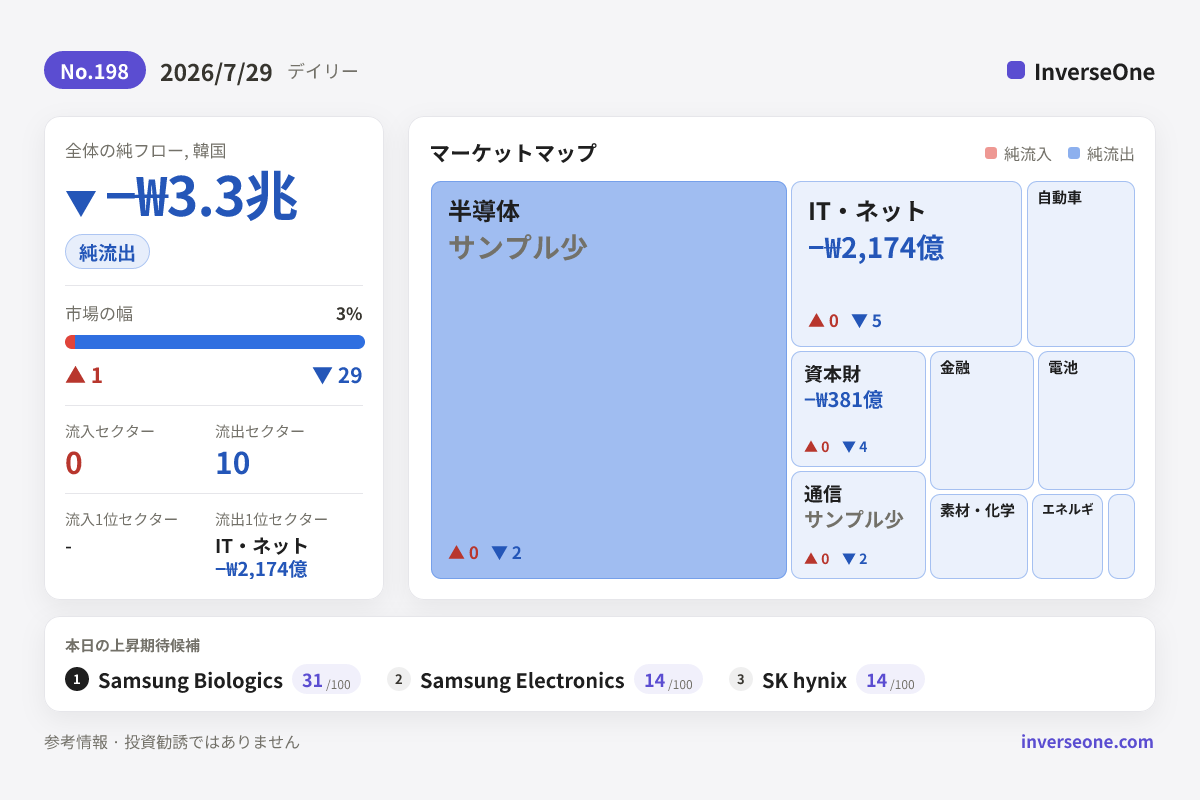The width and height of the screenshot is (1200, 800).
Task: Click the rank 2 circle badge
Action: point(399,679)
